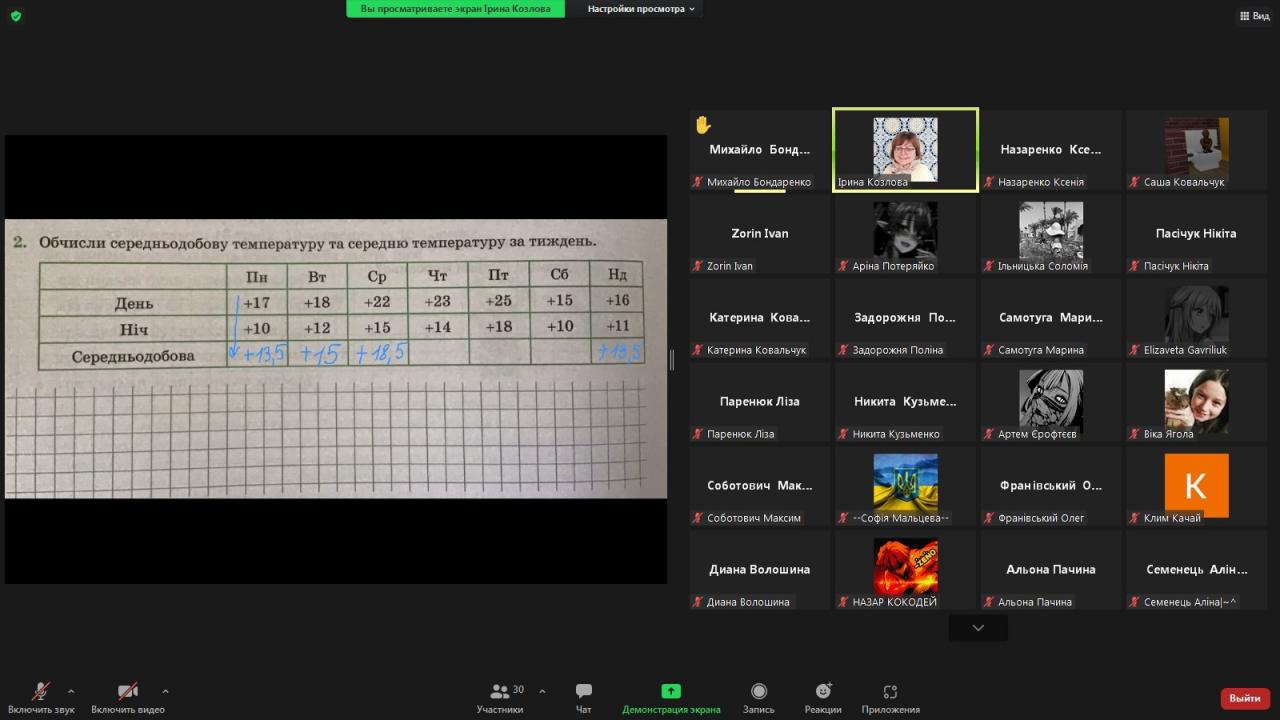This screenshot has width=1280, height=720.
Task: Click the green encryption shield icon
Action: tap(15, 16)
